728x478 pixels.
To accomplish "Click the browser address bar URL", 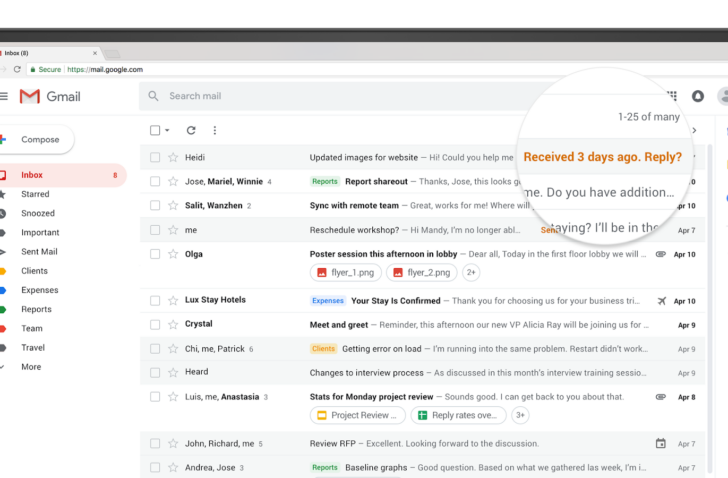I will tap(105, 69).
